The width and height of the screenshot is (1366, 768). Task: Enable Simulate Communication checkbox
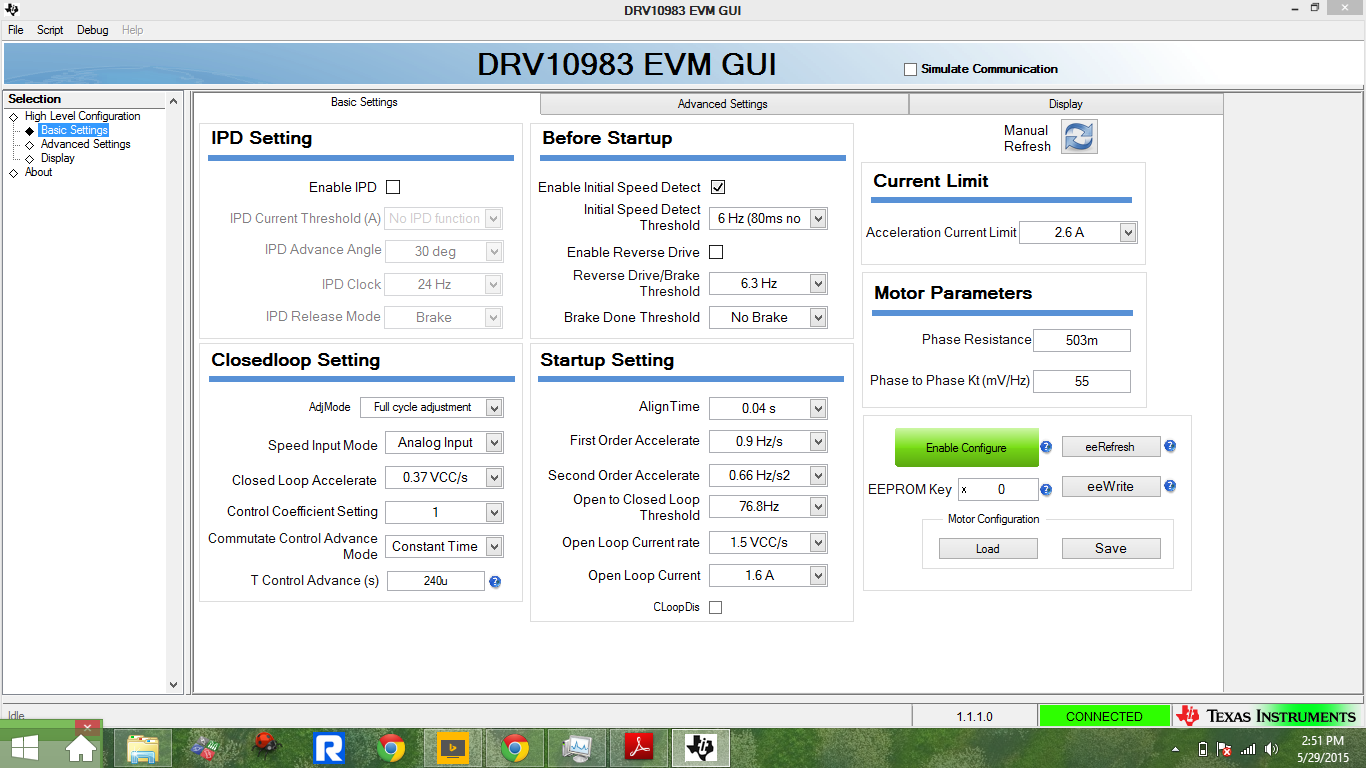(910, 69)
